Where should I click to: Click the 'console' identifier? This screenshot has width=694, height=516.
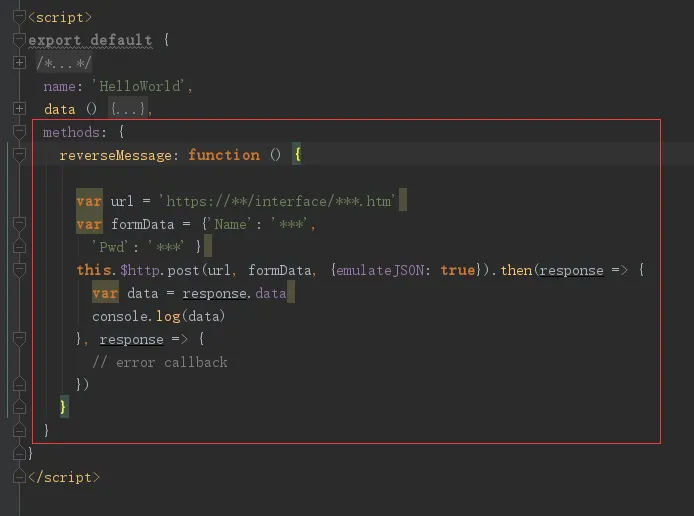pos(120,316)
